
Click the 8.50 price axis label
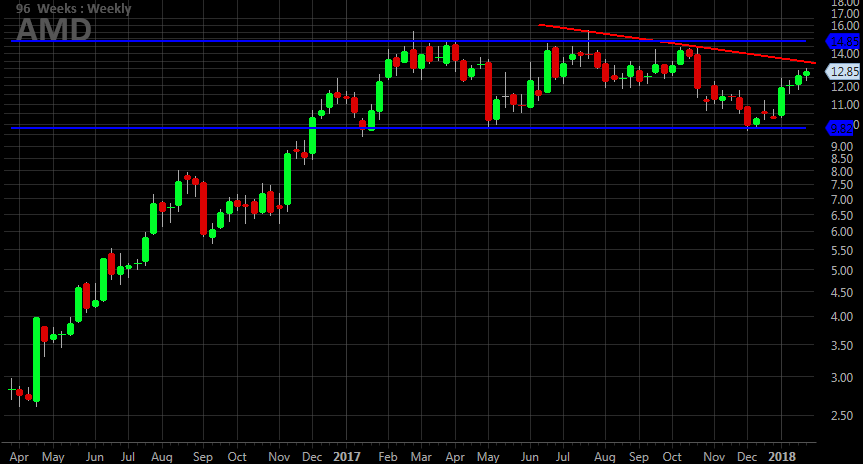842,159
